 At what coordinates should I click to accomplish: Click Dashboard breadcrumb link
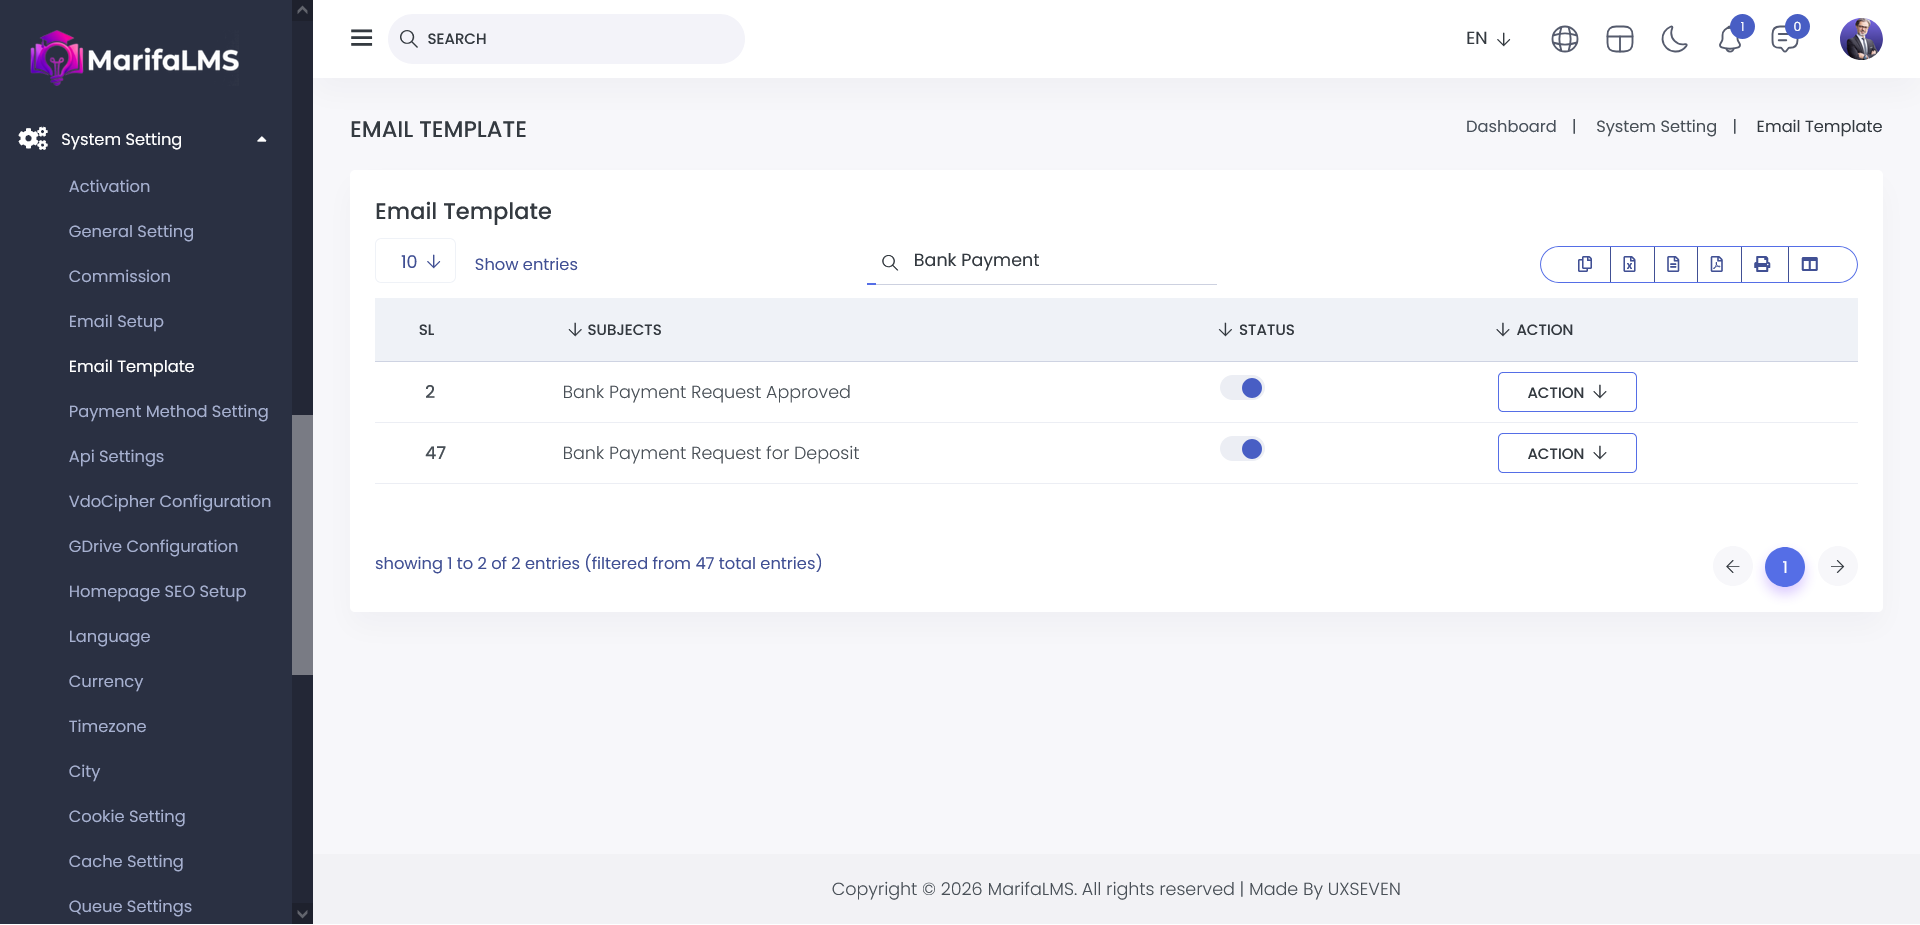click(1510, 126)
